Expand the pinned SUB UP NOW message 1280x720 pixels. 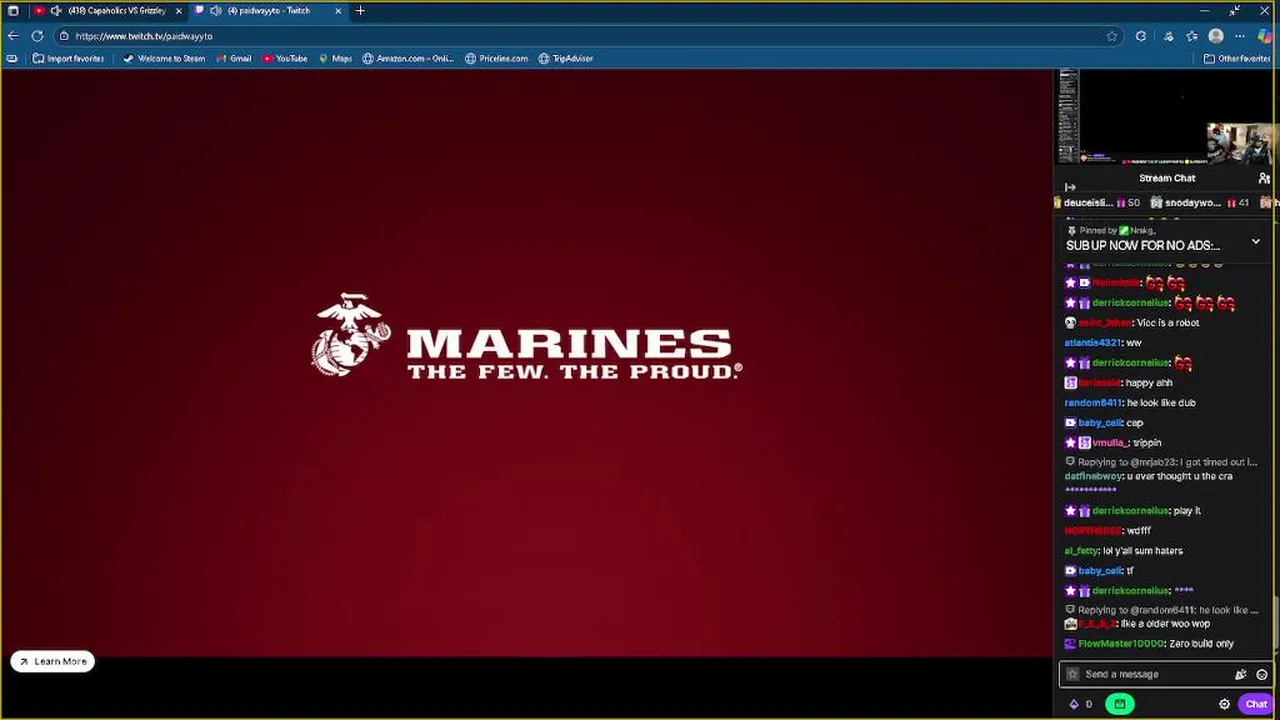1256,242
